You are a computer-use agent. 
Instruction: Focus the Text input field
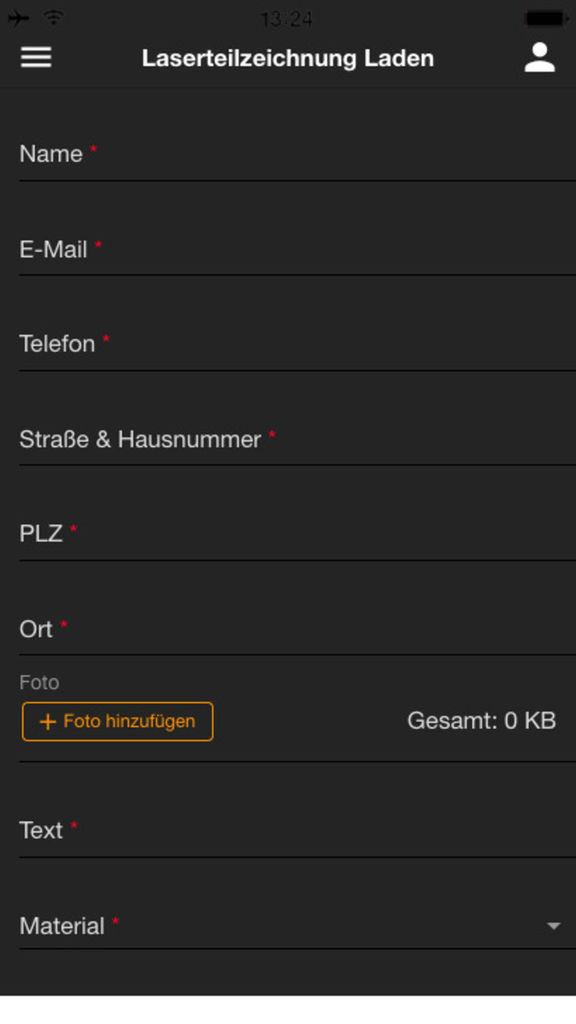click(297, 831)
